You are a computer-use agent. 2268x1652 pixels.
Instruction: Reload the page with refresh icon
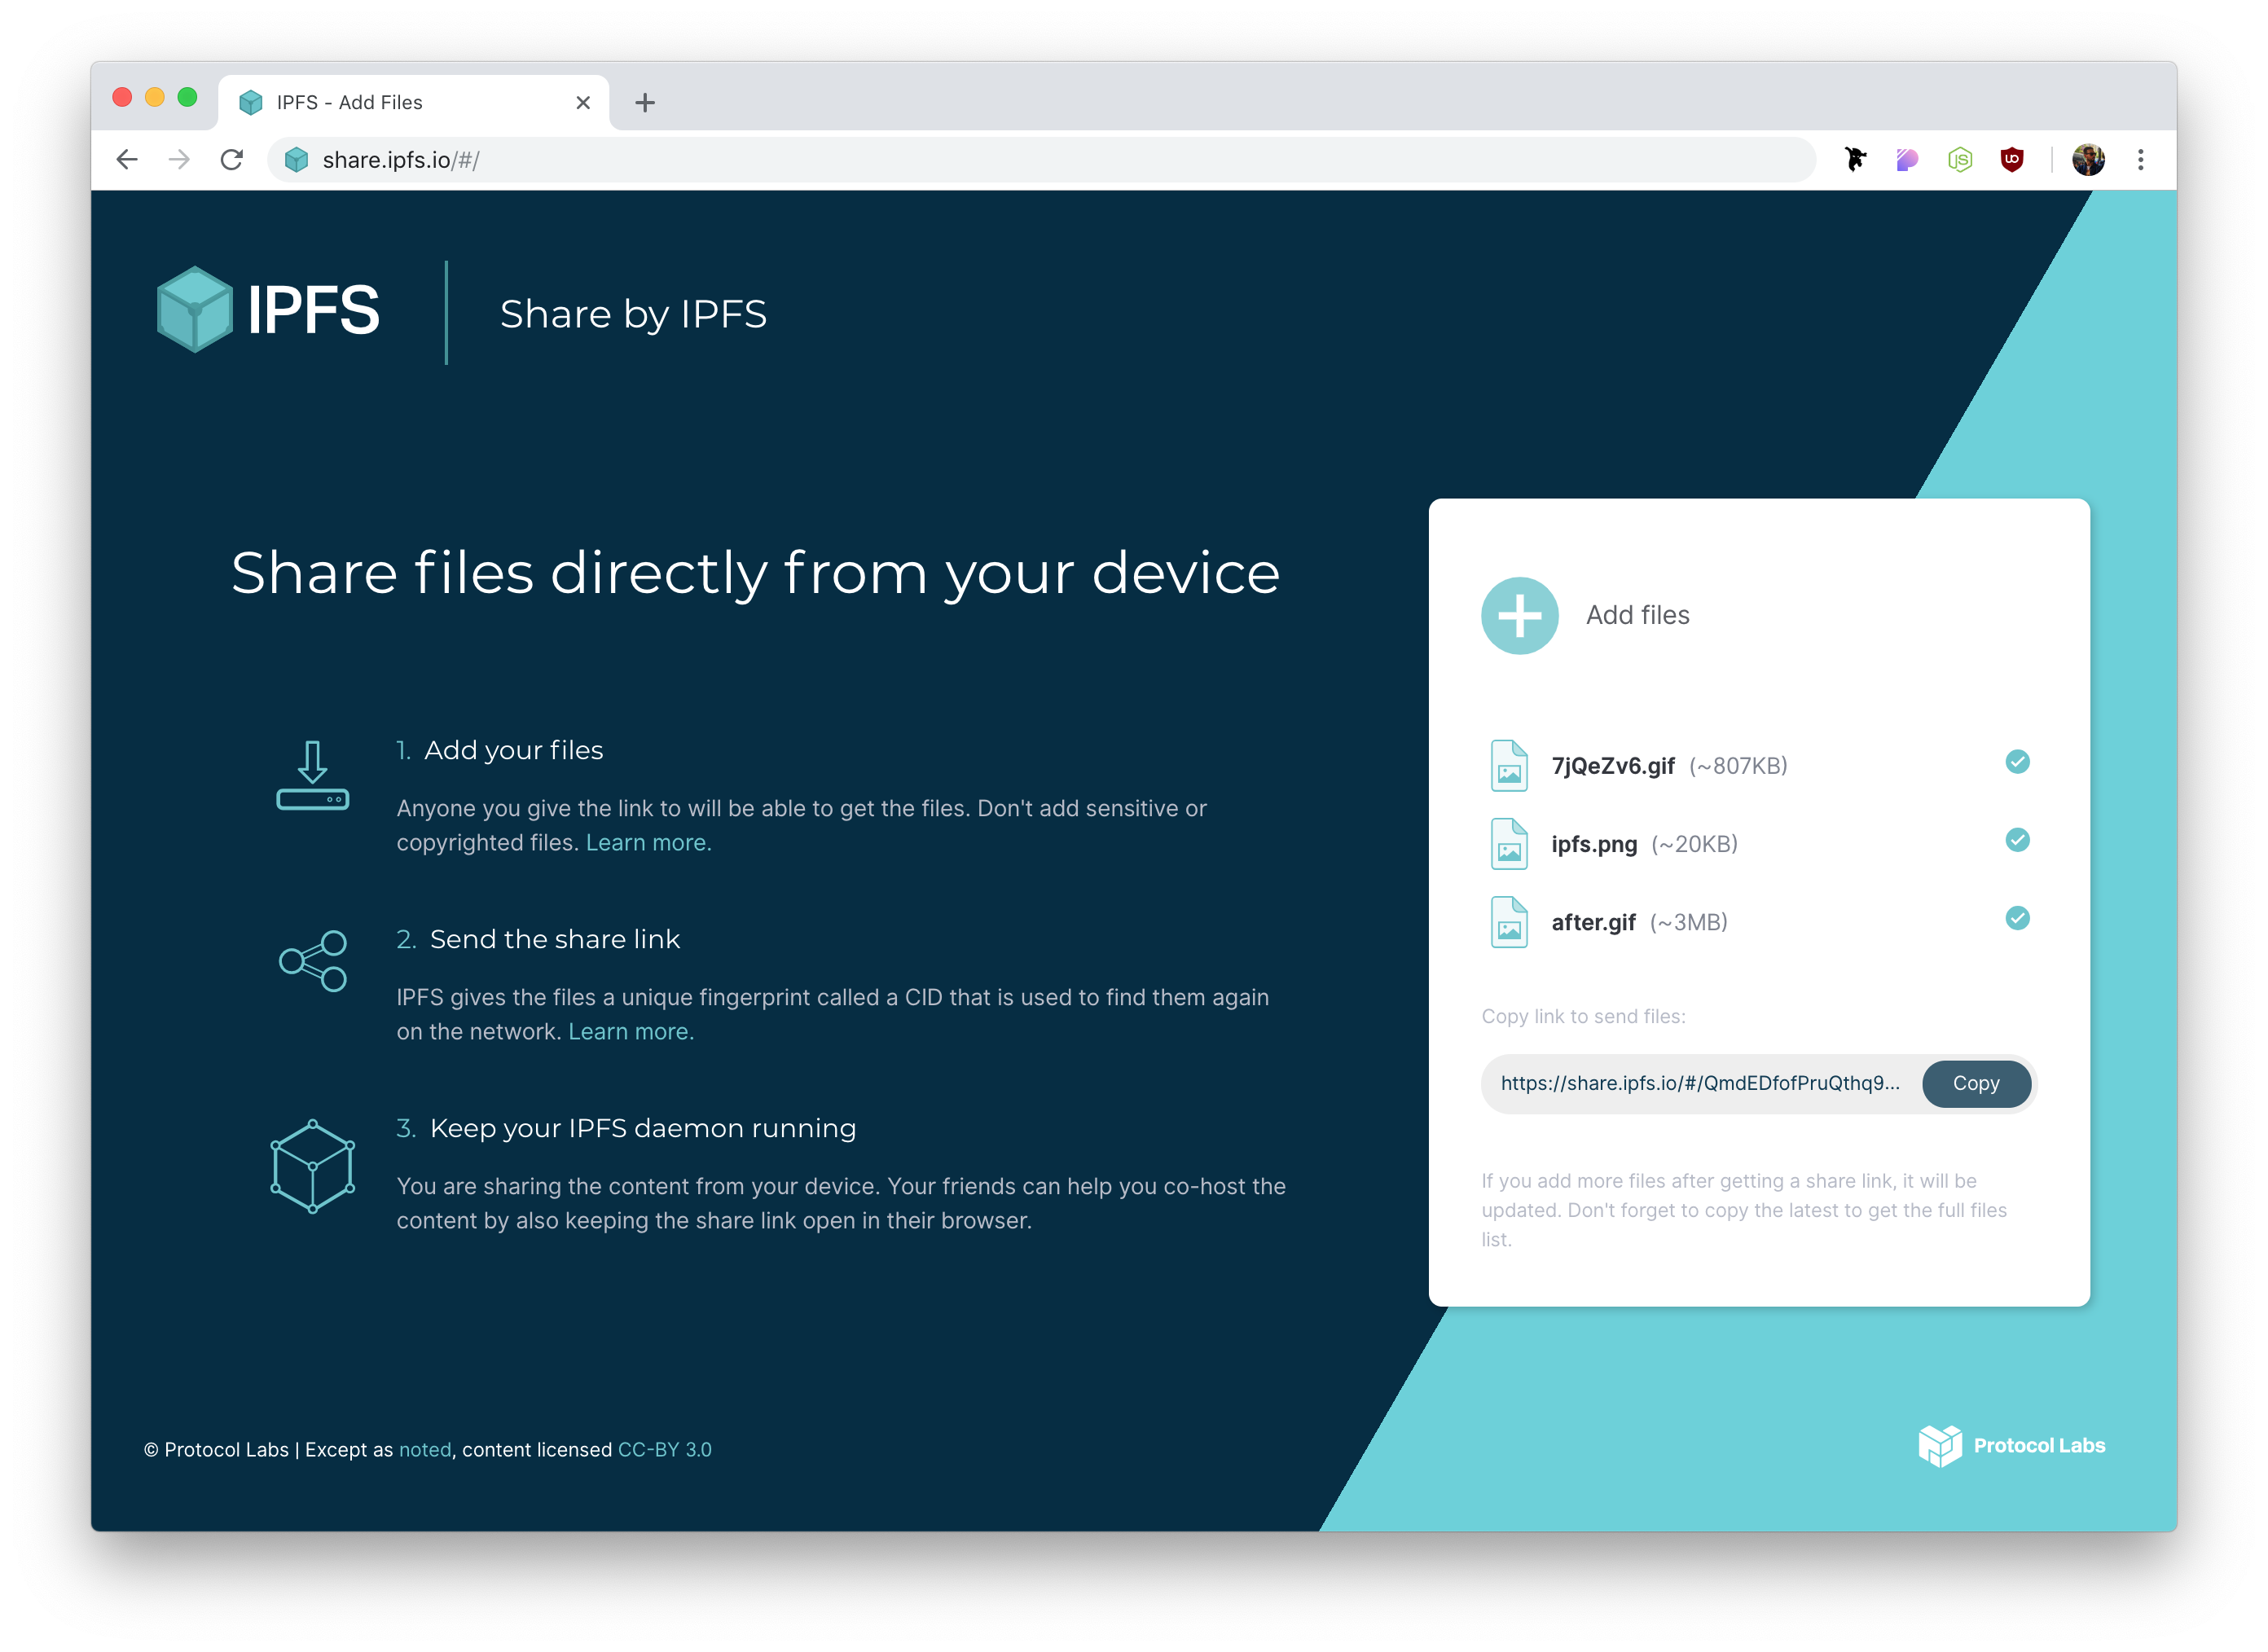click(x=232, y=160)
